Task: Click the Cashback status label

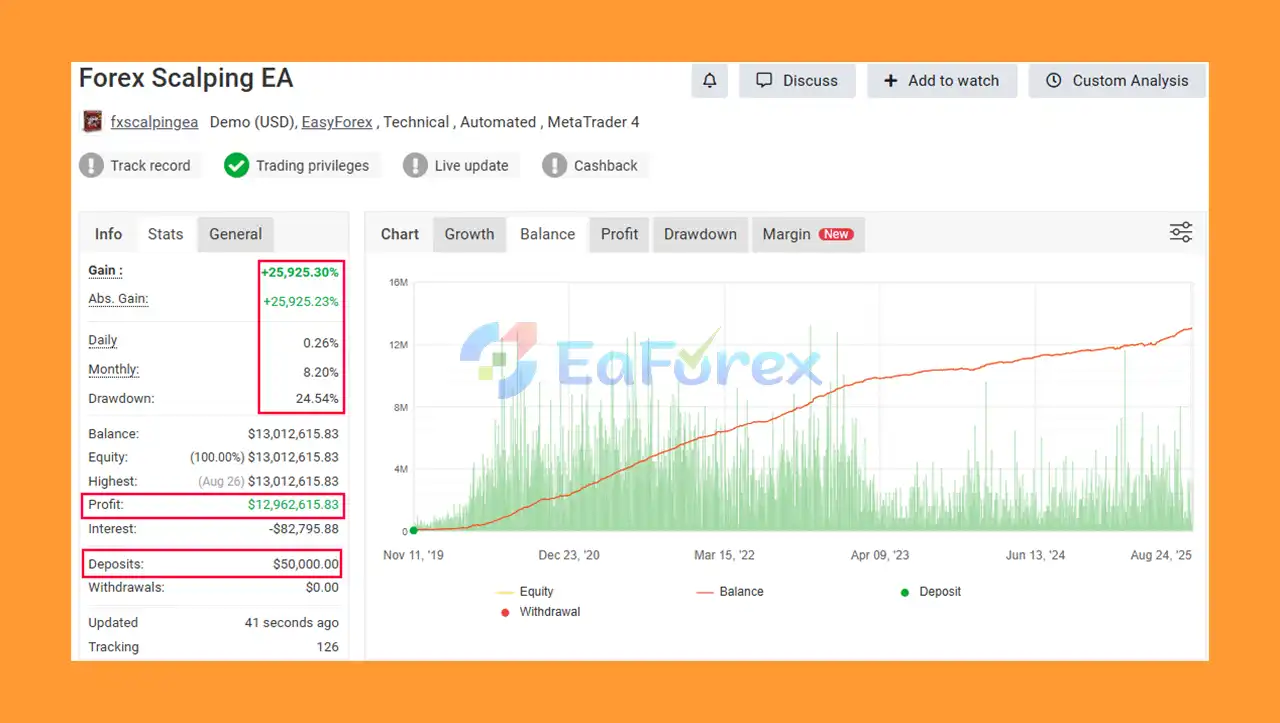Action: point(605,166)
